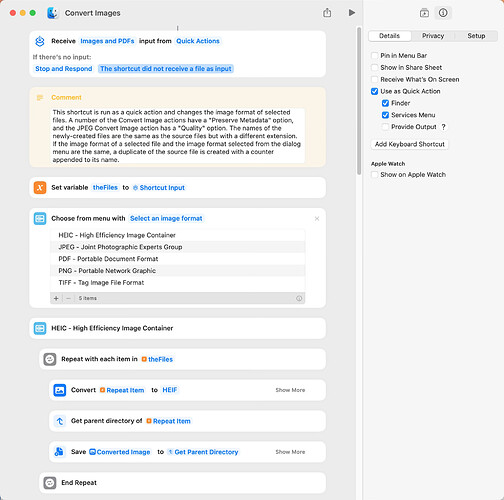This screenshot has width=504, height=500.
Task: Expand Show More on Convert action
Action: pyautogui.click(x=290, y=390)
